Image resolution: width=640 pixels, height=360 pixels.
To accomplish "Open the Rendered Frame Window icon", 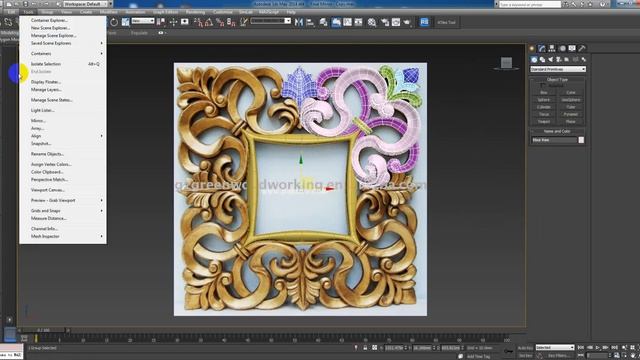I will [x=396, y=22].
